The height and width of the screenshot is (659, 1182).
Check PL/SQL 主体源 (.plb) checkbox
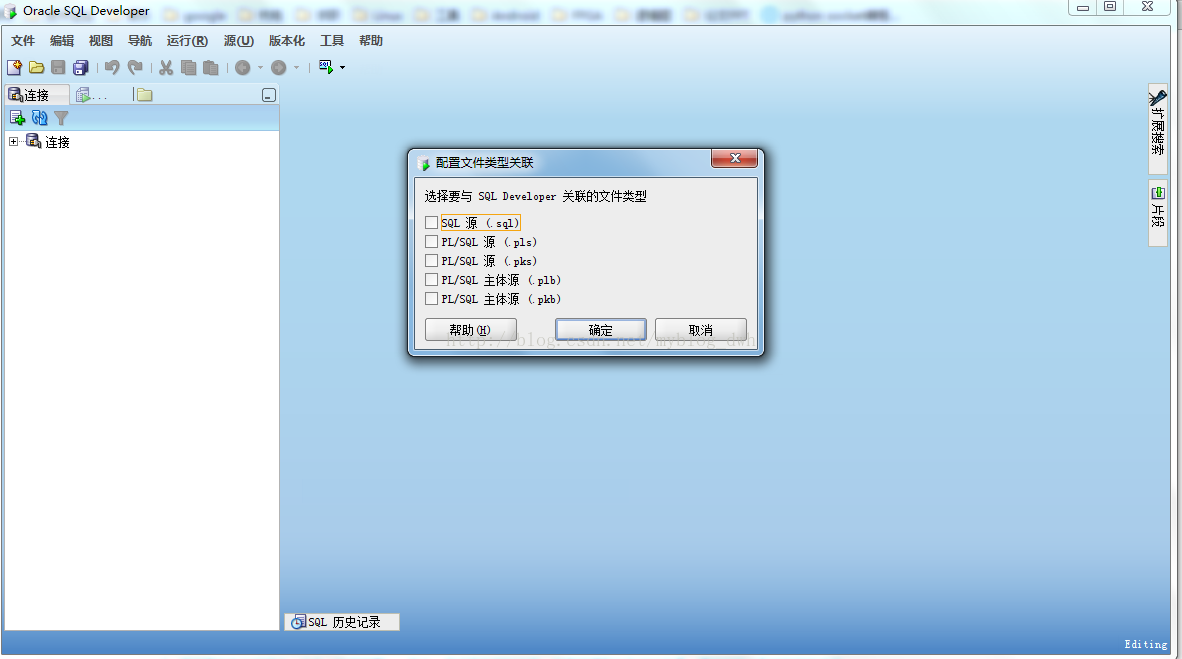click(x=431, y=279)
